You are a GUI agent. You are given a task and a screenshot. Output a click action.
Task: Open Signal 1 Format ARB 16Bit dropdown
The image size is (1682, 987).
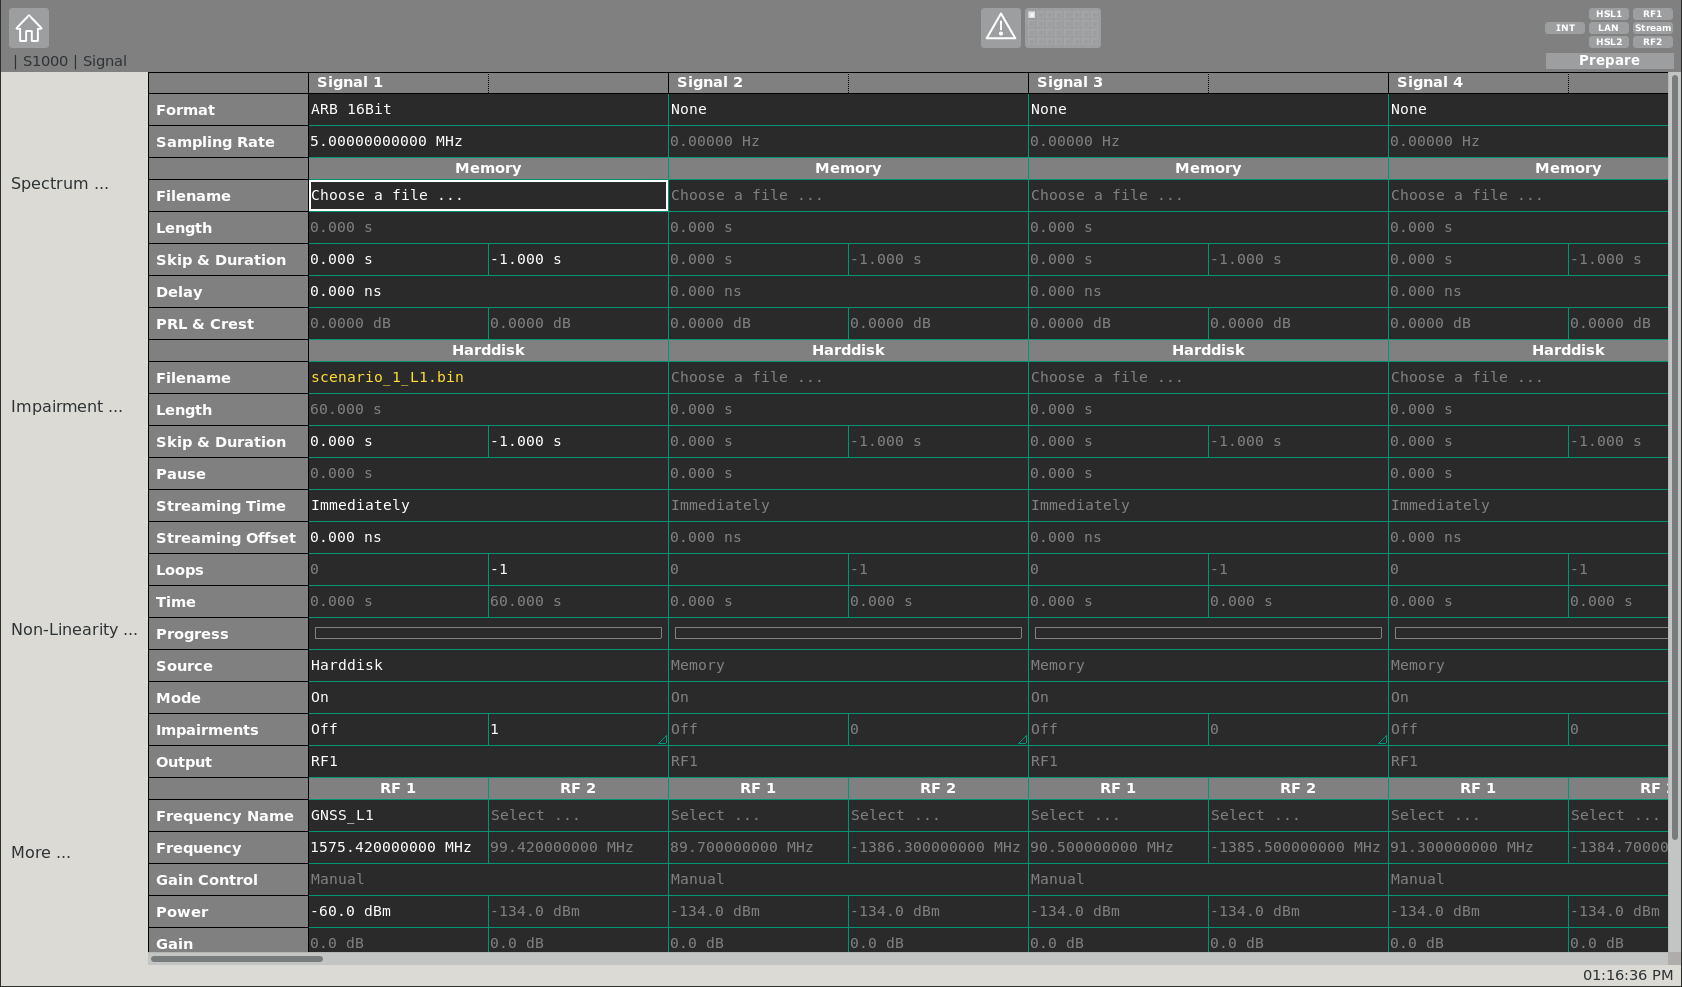click(488, 109)
